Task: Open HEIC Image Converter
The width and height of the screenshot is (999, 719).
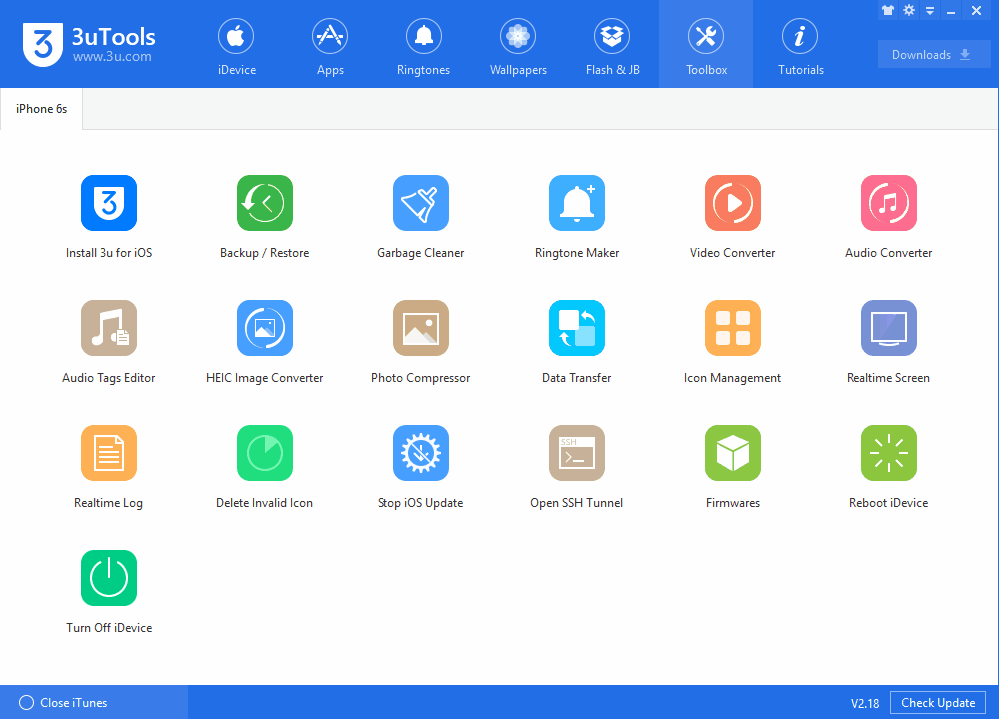Action: tap(264, 328)
